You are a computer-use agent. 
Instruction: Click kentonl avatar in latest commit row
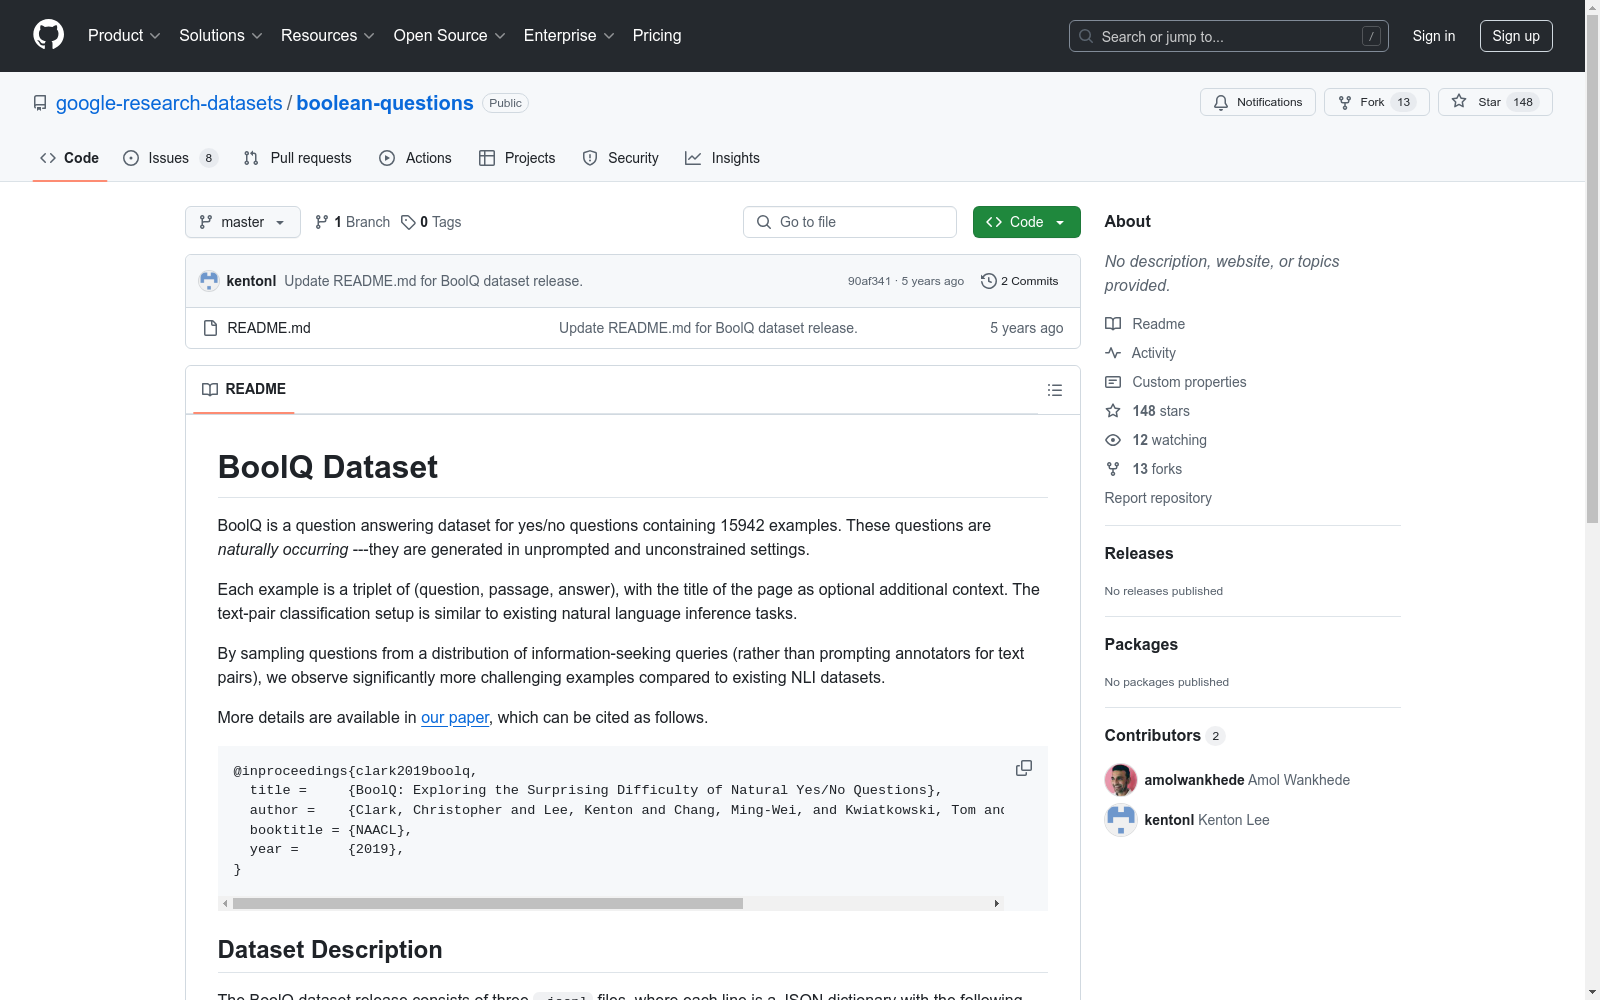point(209,281)
